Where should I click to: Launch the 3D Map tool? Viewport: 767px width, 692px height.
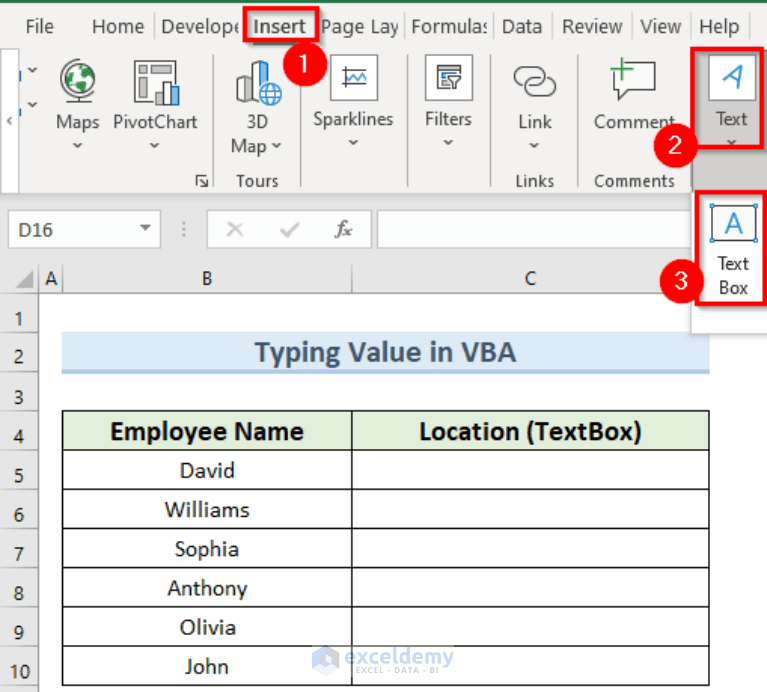tap(258, 82)
